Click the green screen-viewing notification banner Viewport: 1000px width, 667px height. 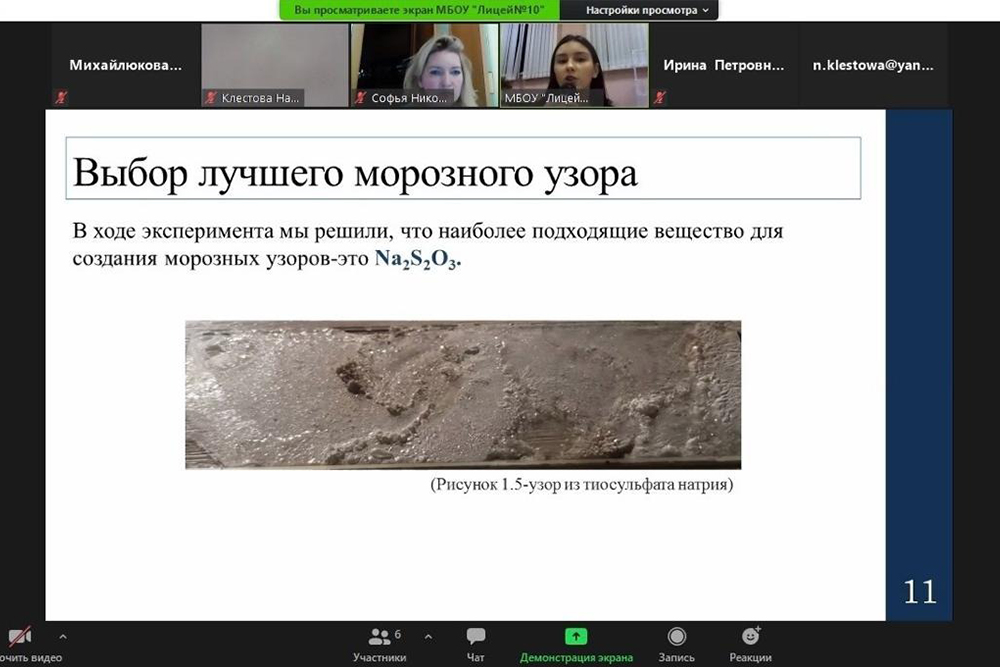point(418,10)
